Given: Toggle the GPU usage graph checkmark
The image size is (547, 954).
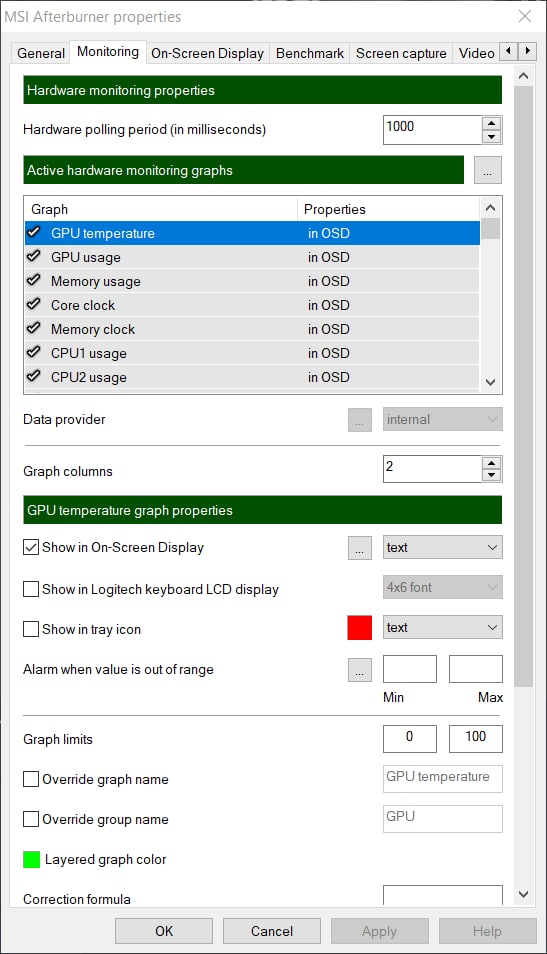Looking at the screenshot, I should [34, 257].
